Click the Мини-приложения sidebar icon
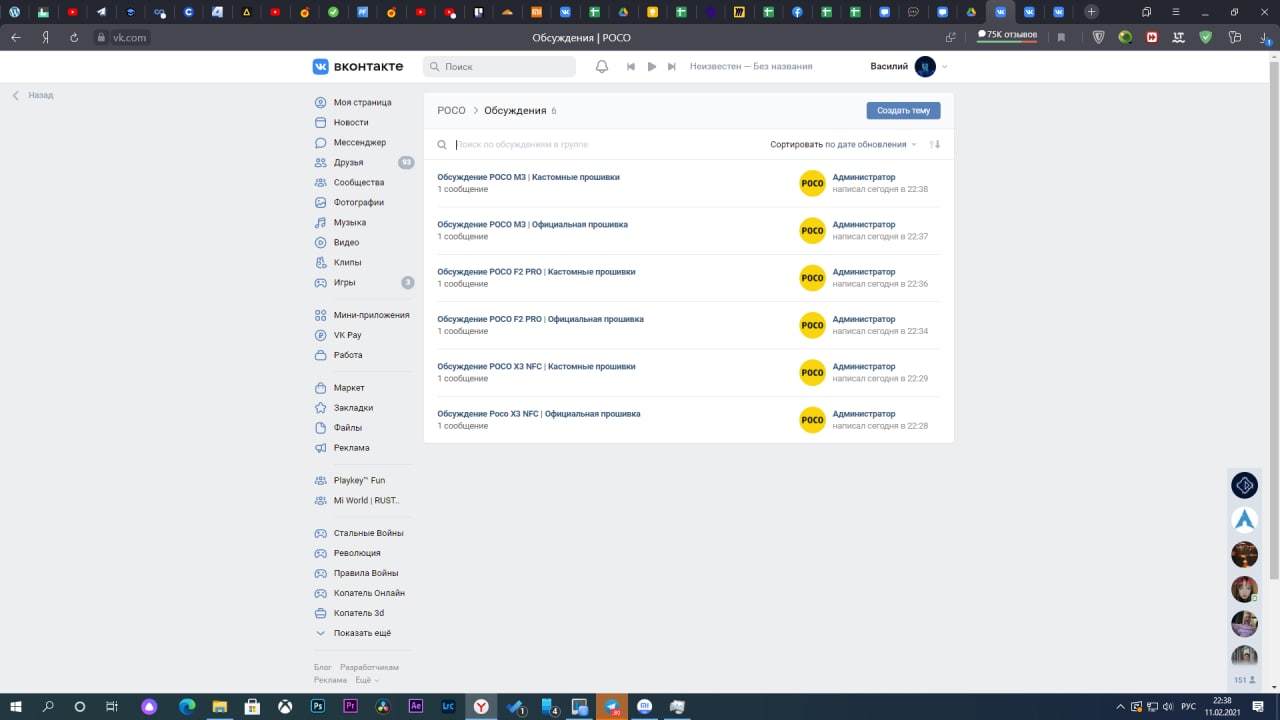 [321, 315]
